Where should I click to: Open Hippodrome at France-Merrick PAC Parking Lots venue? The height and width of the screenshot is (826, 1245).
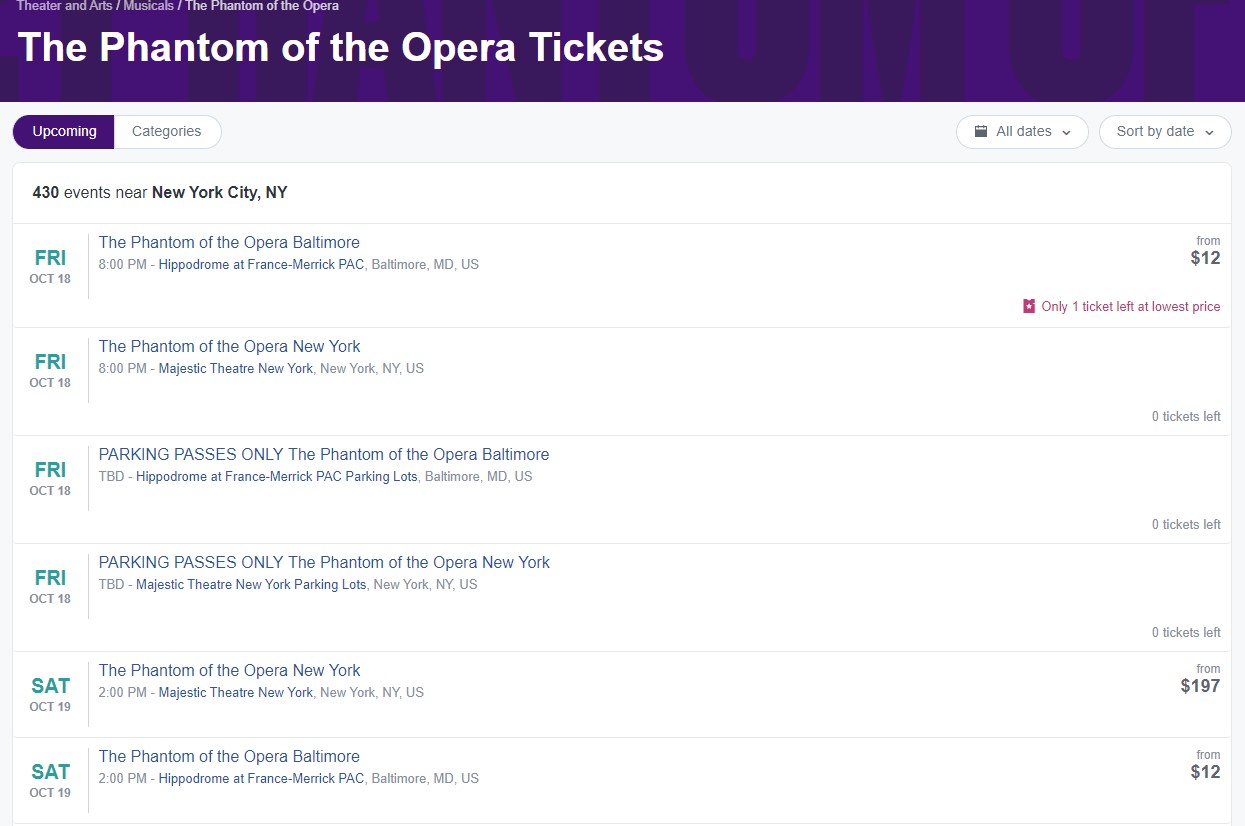[277, 476]
